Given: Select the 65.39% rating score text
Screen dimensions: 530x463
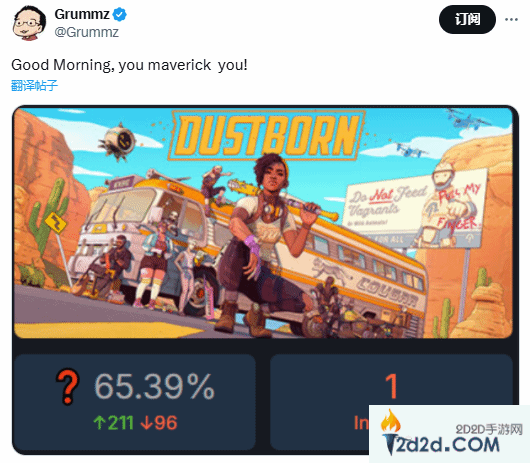Looking at the screenshot, I should [x=154, y=386].
